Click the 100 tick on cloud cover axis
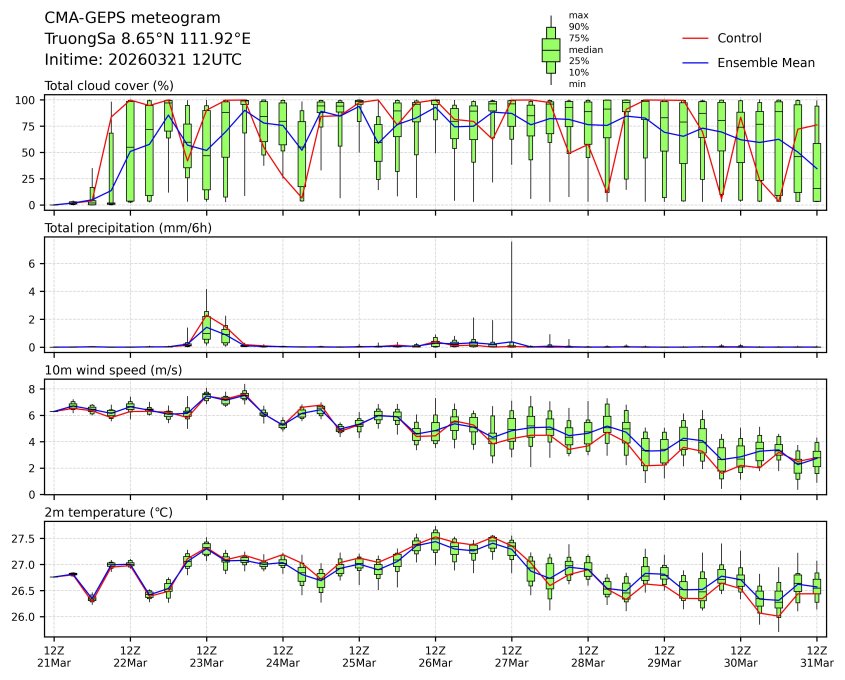The width and height of the screenshot is (845, 680). click(26, 100)
